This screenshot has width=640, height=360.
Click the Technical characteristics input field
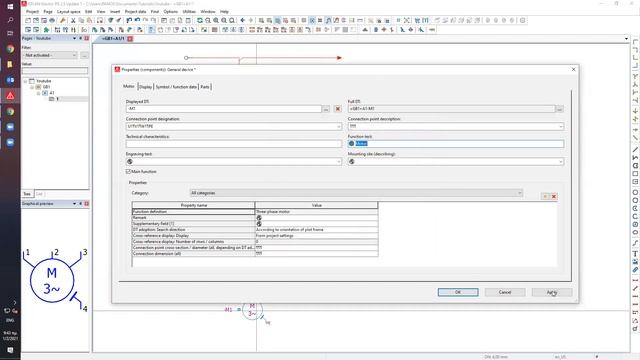click(234, 144)
